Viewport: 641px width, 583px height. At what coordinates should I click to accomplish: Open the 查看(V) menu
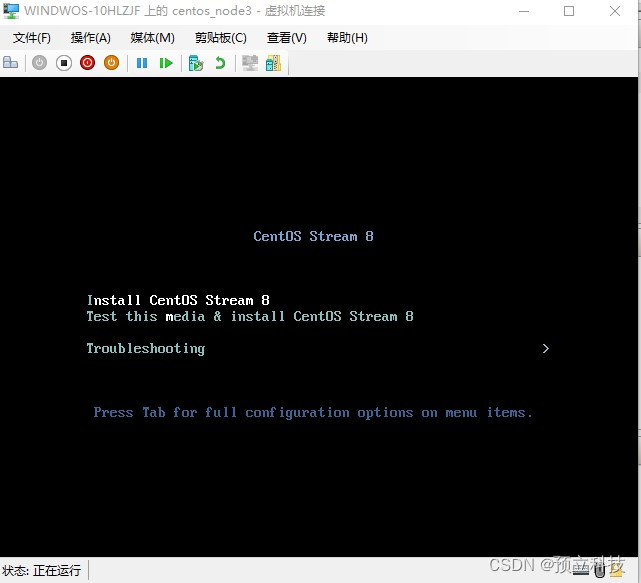click(x=286, y=38)
